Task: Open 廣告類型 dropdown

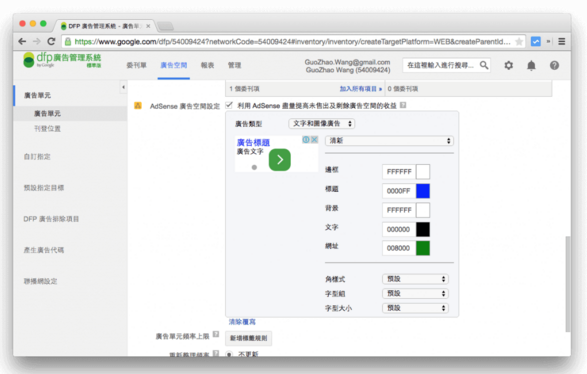Action: coord(322,124)
